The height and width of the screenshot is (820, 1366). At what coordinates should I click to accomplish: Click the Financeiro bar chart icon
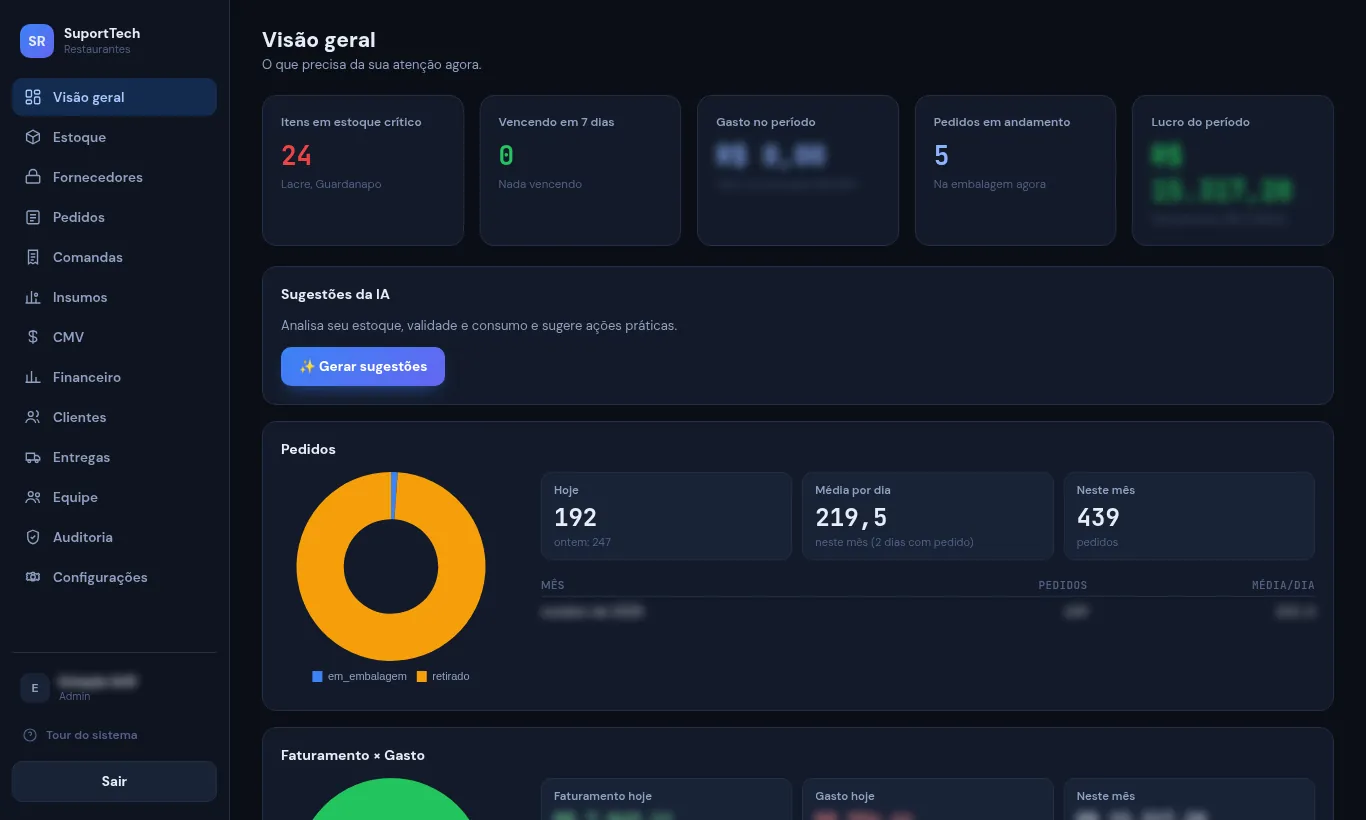pyautogui.click(x=33, y=377)
